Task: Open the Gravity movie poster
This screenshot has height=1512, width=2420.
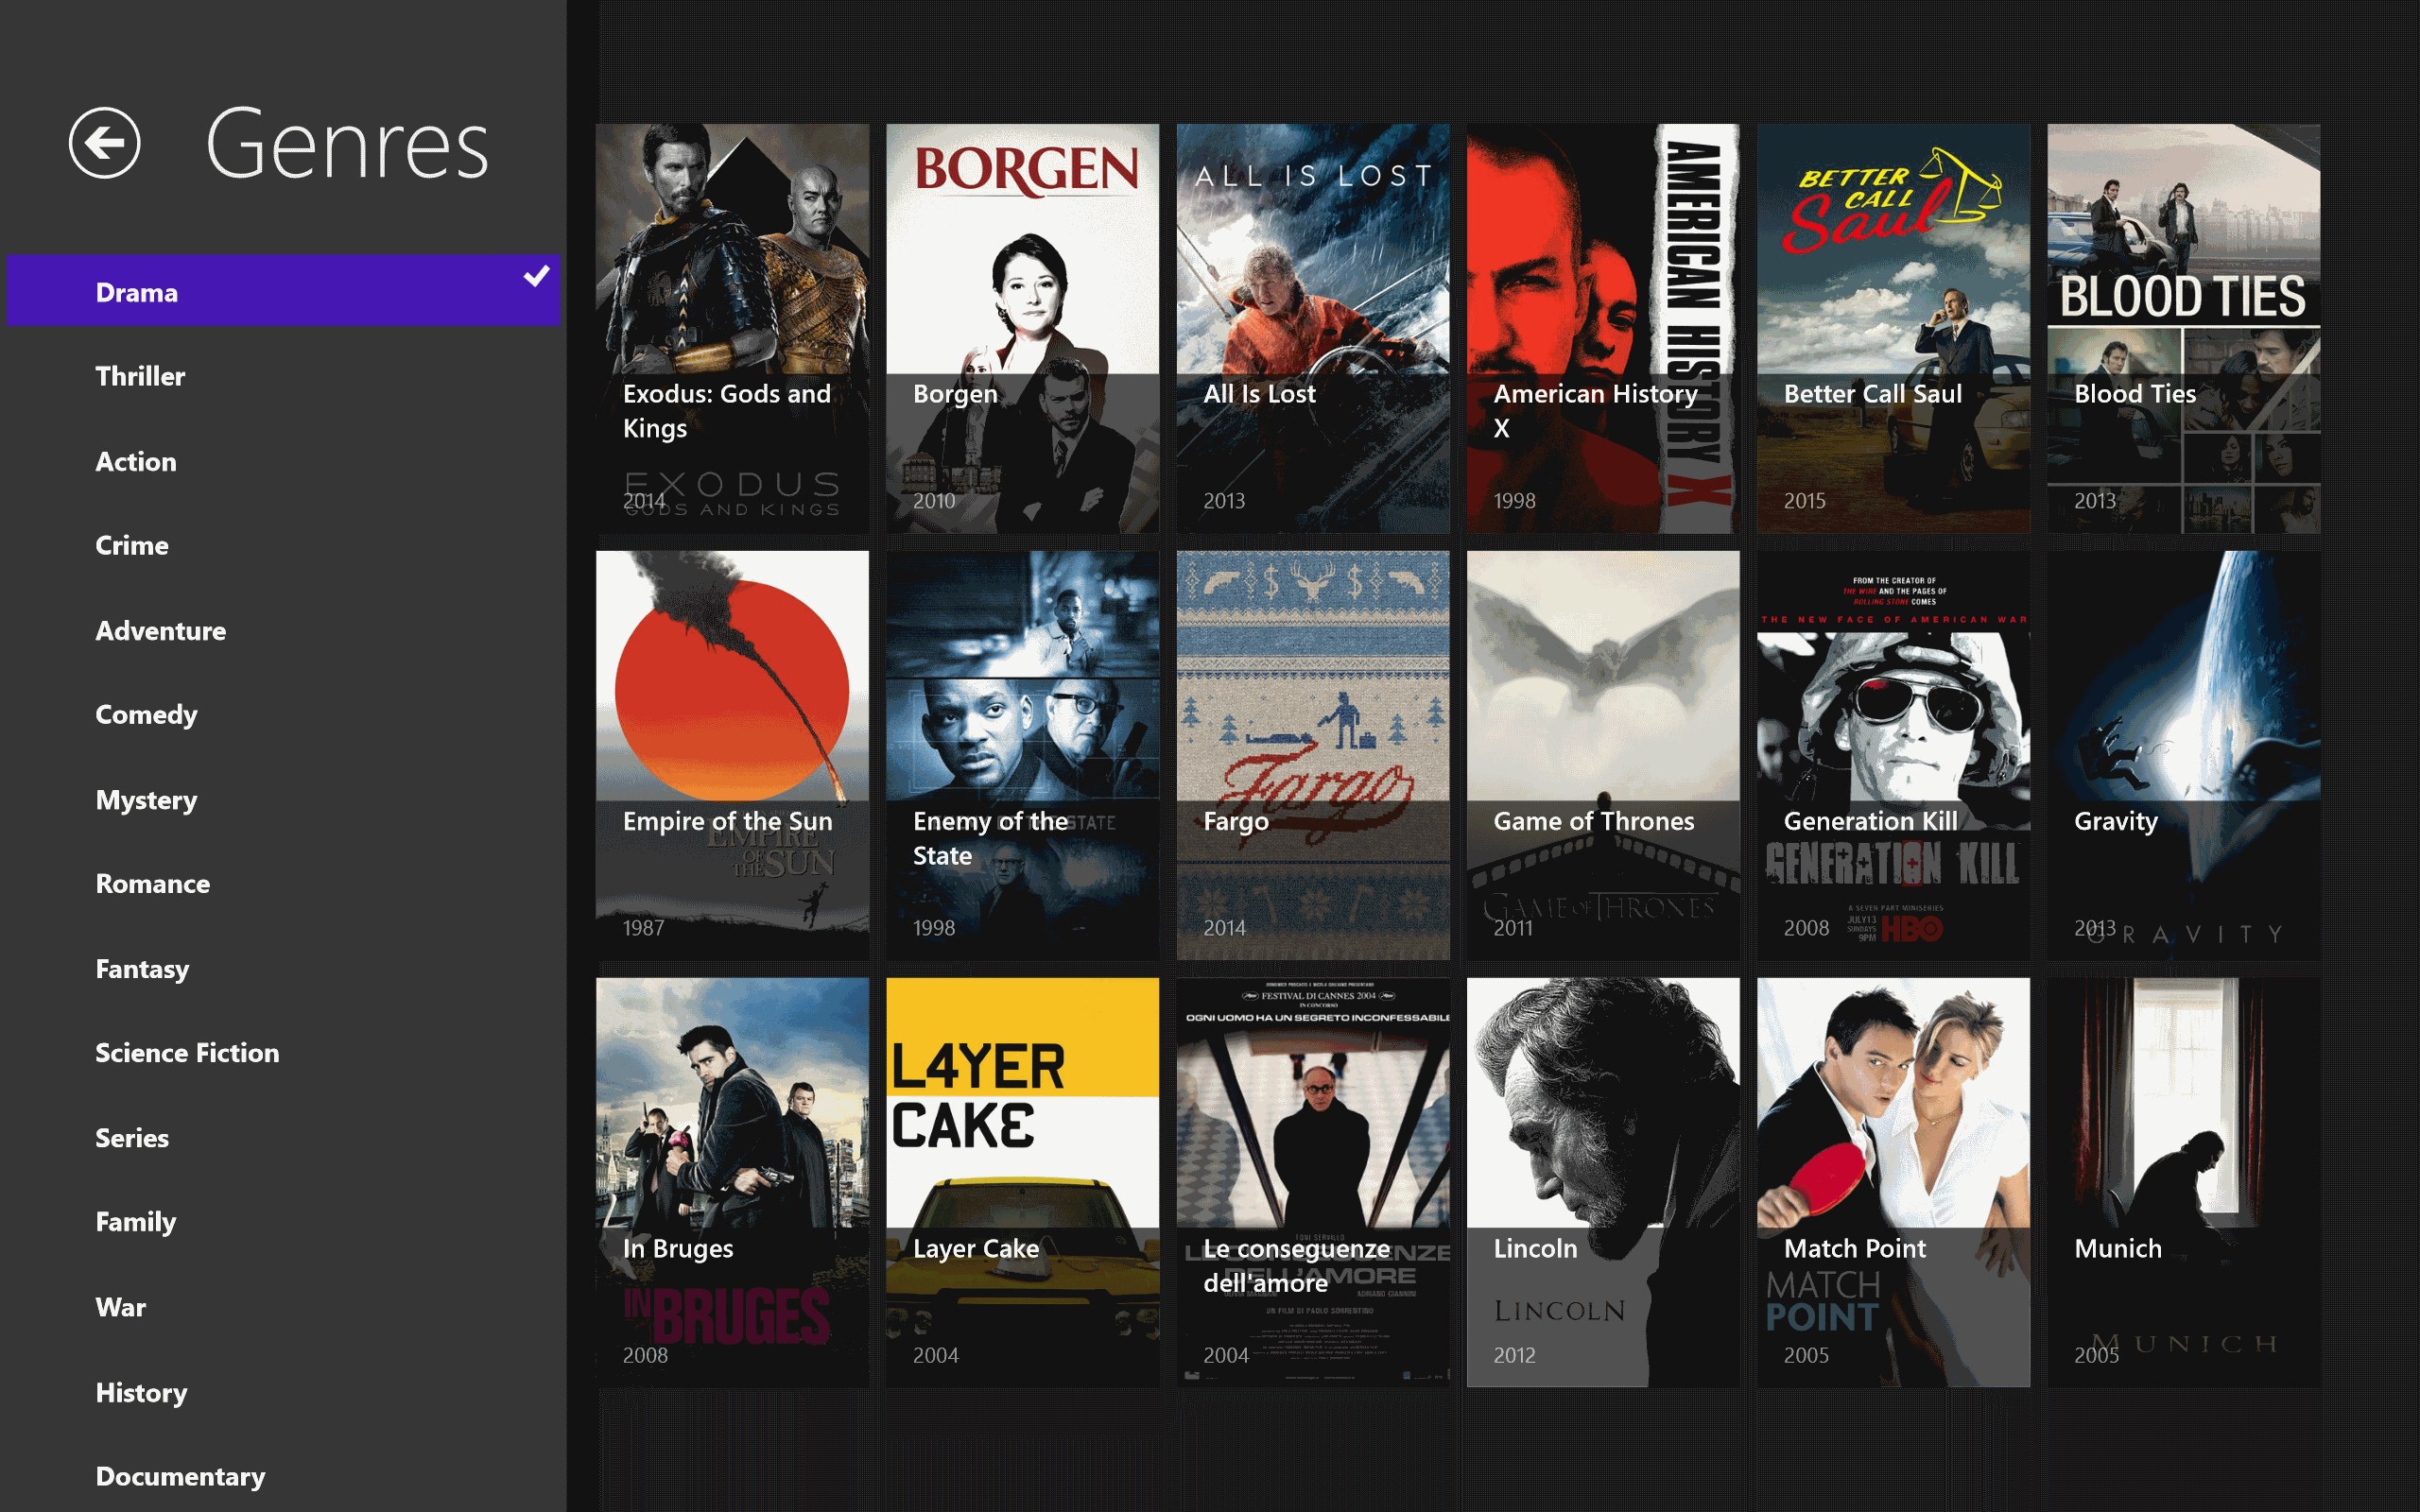Action: coord(2183,755)
